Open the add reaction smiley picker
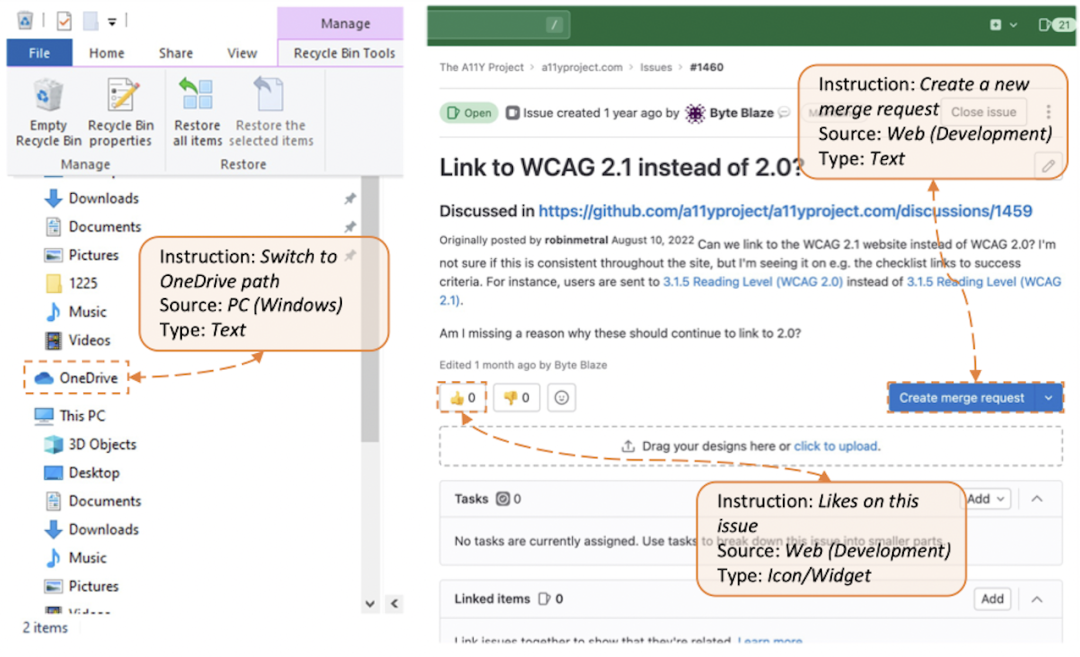1080x657 pixels. [561, 397]
